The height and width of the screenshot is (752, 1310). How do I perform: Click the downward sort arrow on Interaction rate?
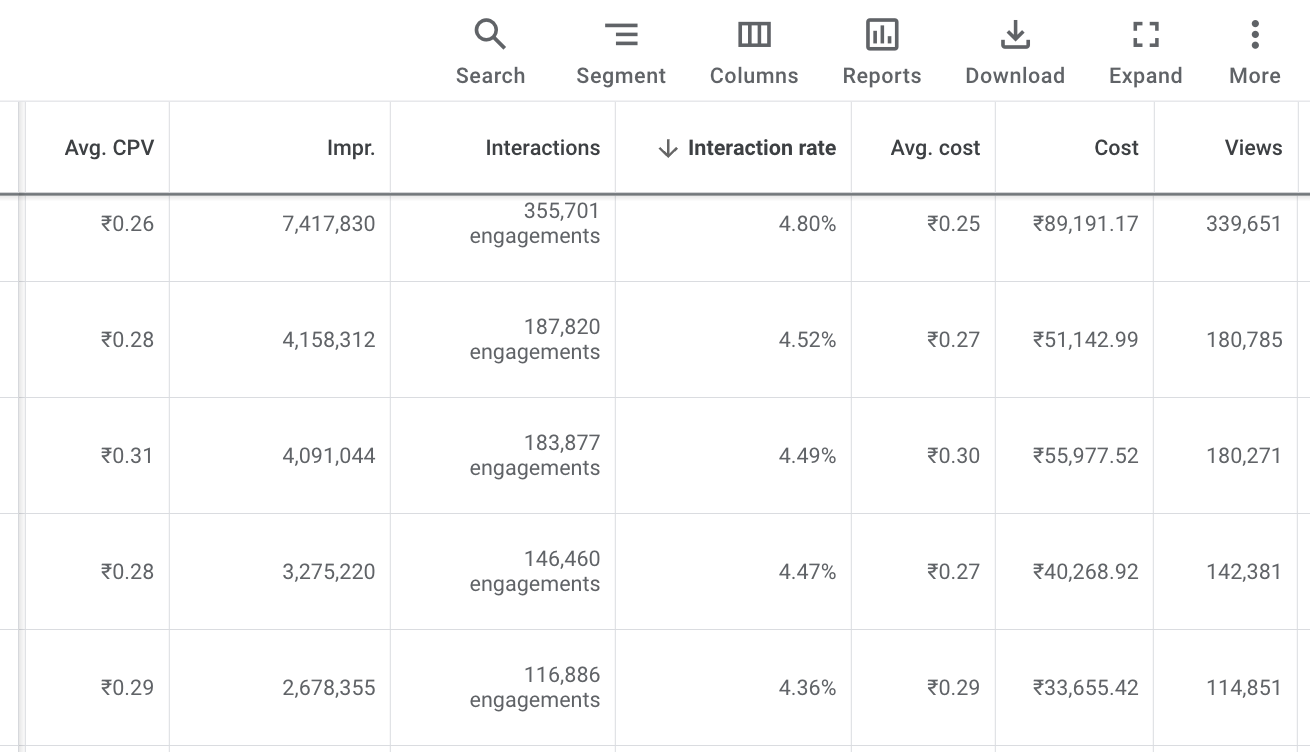pyautogui.click(x=667, y=148)
